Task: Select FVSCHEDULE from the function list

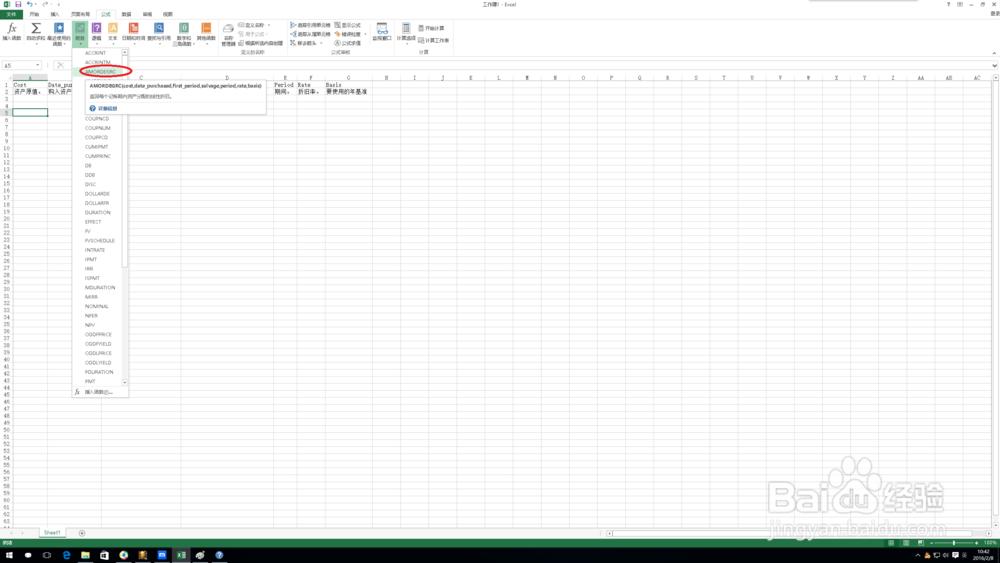Action: coord(99,240)
